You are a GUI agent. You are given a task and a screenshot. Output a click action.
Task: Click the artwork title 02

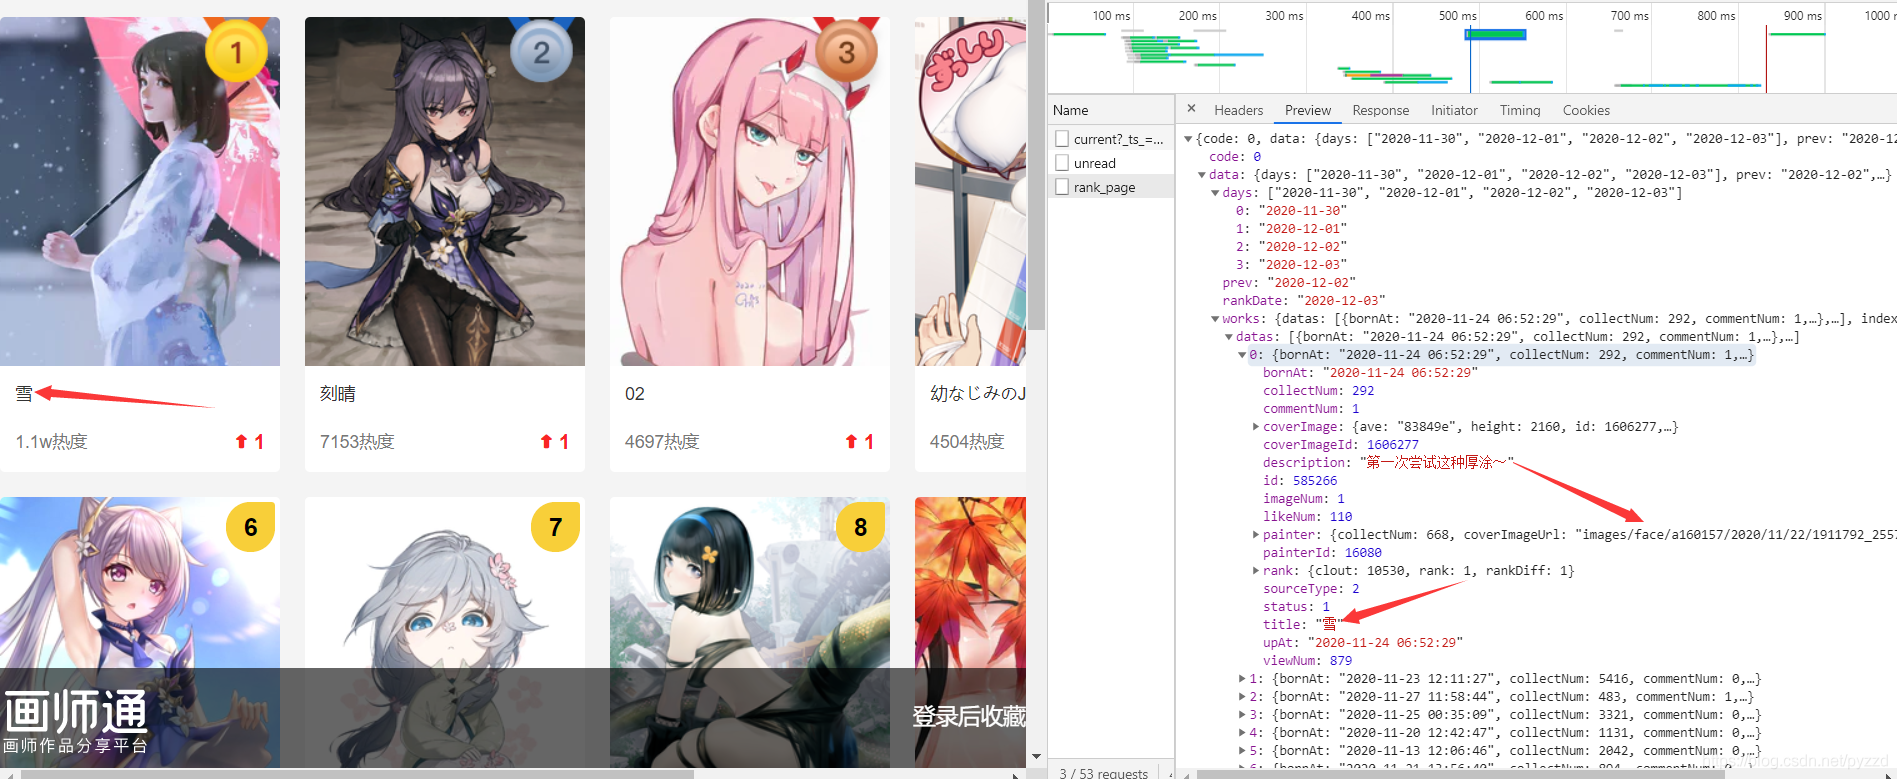click(635, 394)
